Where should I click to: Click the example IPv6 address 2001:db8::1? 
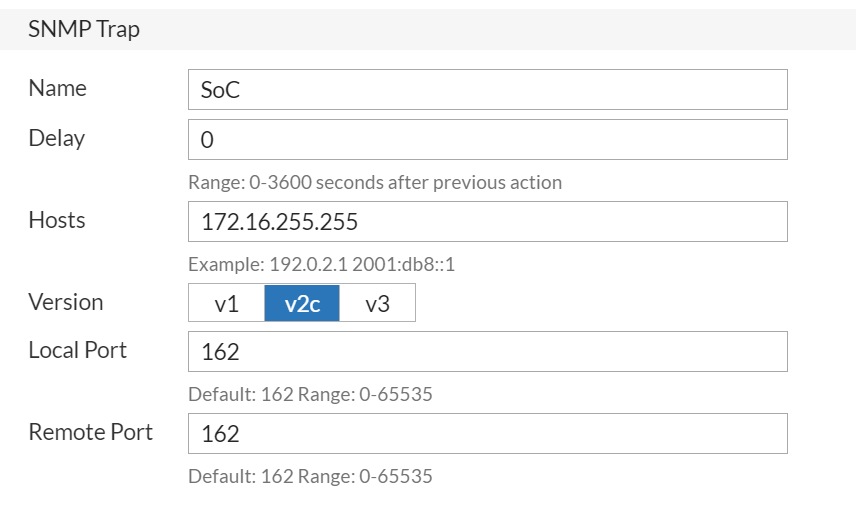coord(404,265)
